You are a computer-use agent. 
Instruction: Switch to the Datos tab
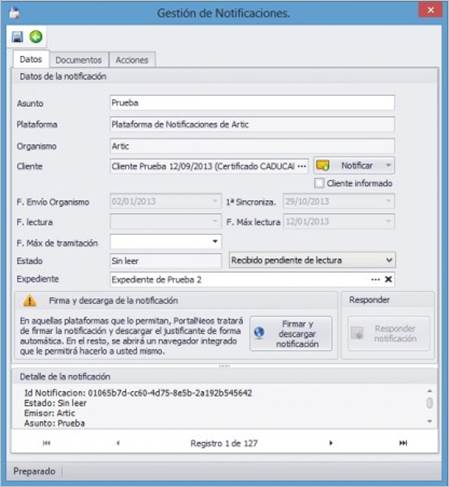[31, 59]
